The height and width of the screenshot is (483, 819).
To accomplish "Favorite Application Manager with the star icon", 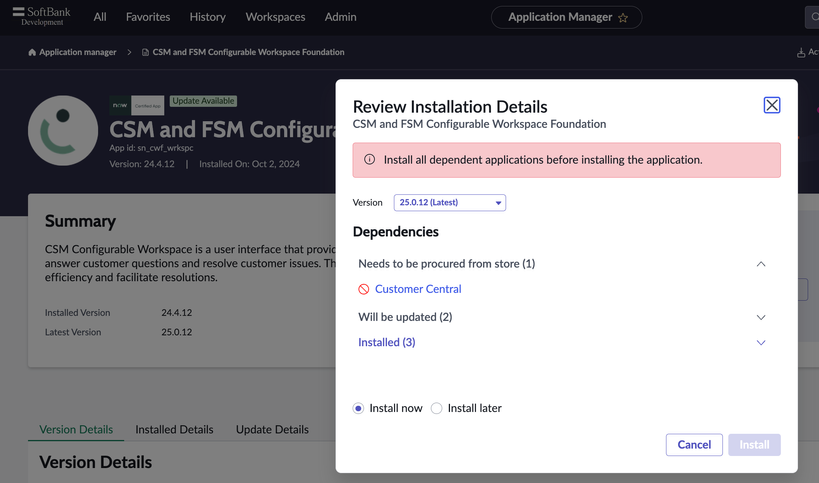I will pos(623,18).
